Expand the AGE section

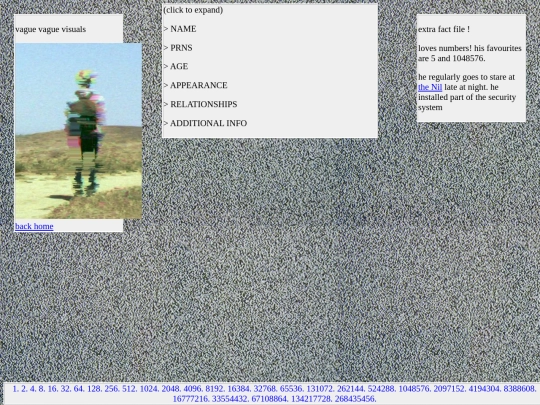tap(176, 66)
